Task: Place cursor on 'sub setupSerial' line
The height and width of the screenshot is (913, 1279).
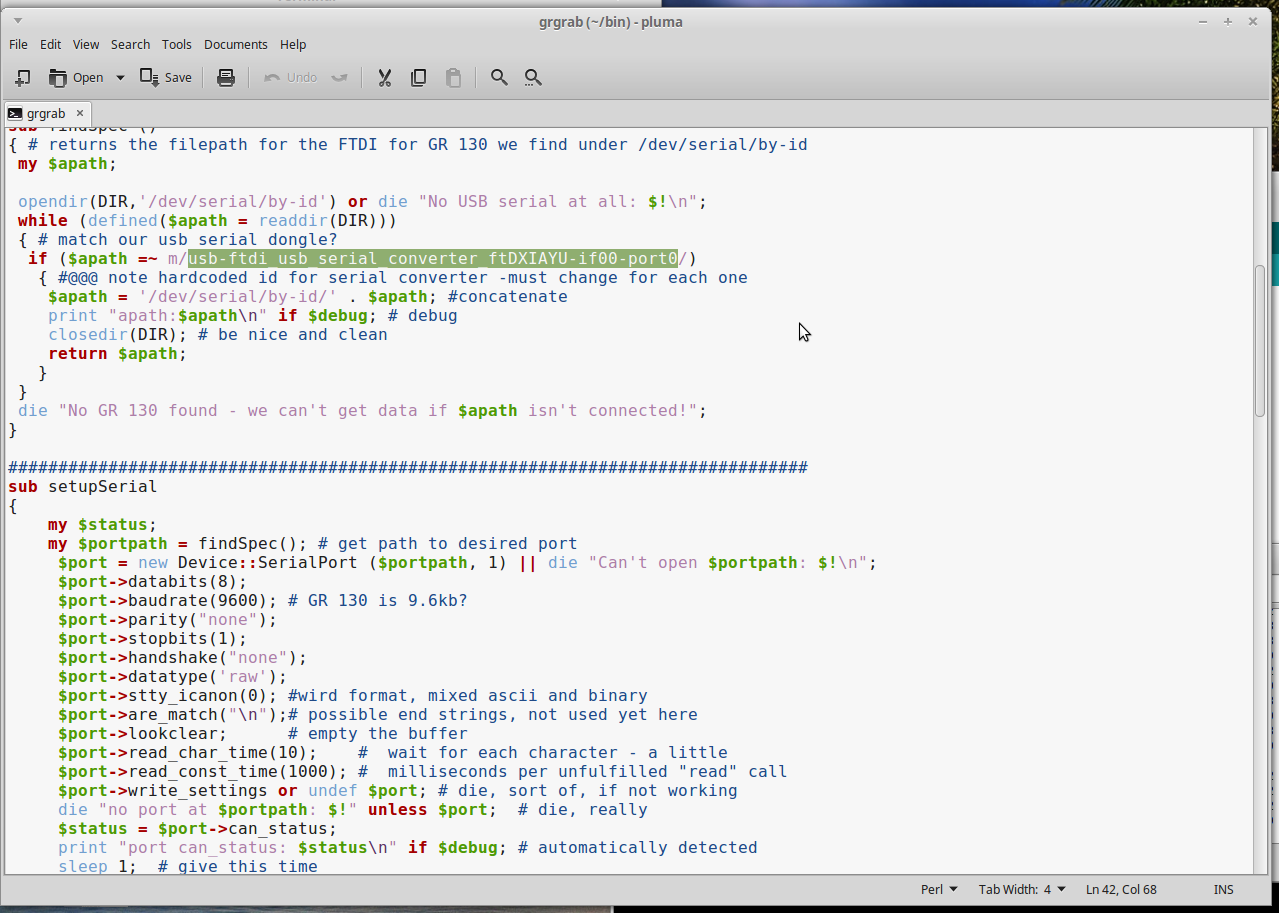Action: [x=83, y=487]
